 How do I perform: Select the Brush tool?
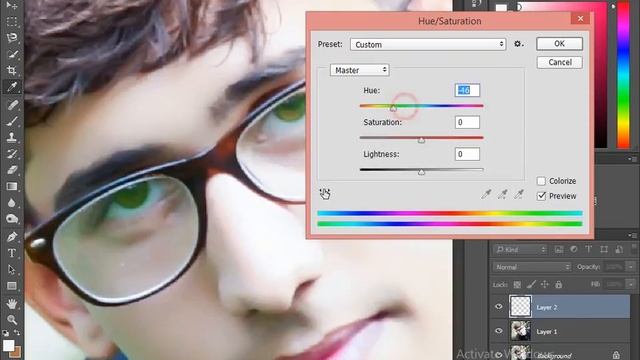tap(12, 121)
